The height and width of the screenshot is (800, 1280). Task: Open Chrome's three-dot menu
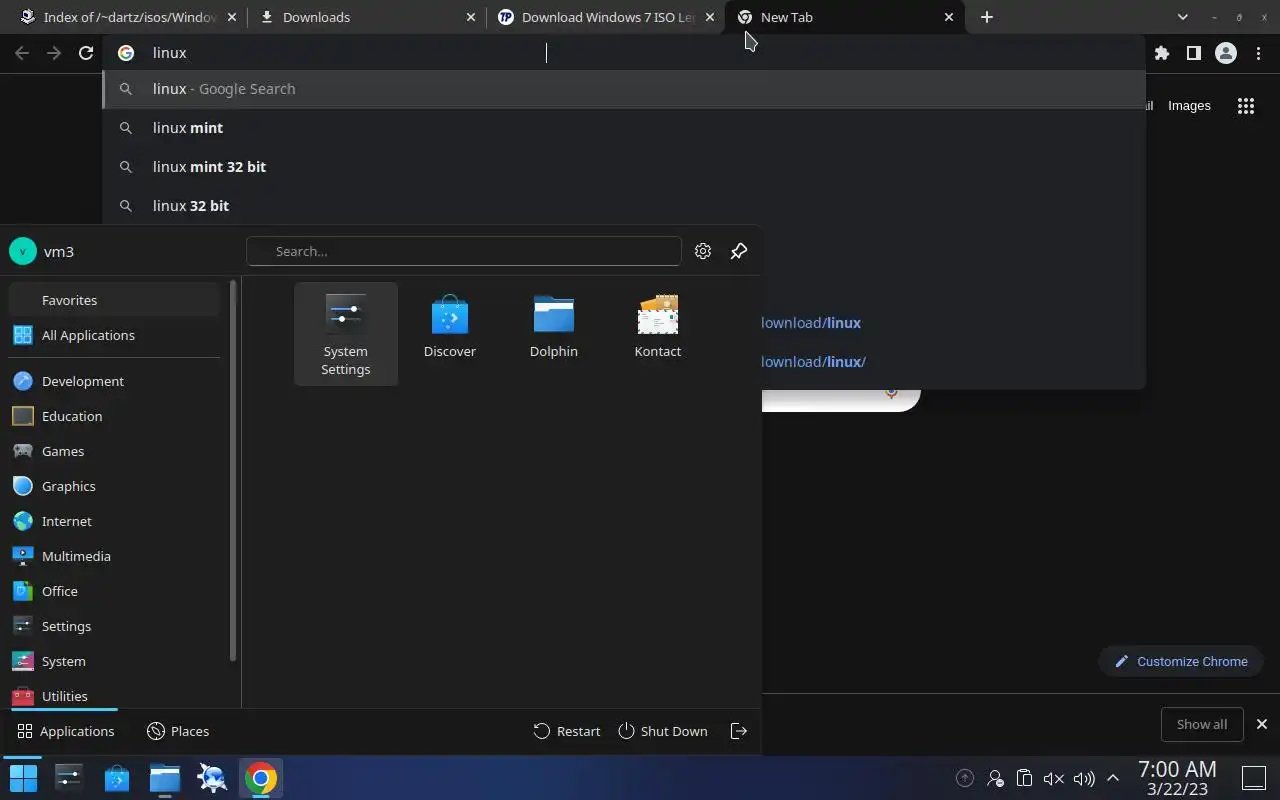1258,53
